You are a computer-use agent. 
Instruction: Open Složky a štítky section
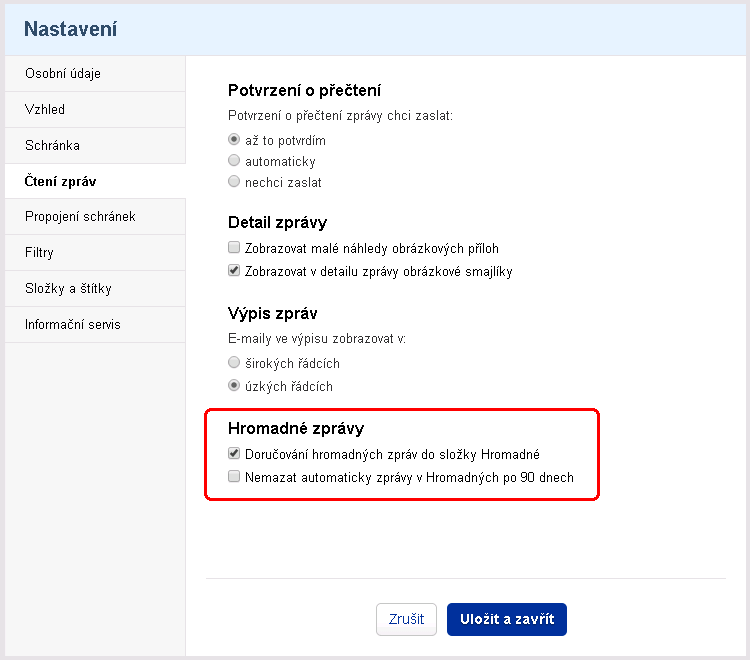(95, 288)
